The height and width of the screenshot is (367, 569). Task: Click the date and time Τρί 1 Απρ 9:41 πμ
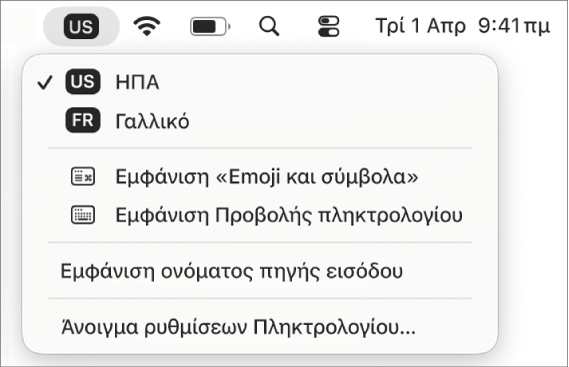click(463, 26)
